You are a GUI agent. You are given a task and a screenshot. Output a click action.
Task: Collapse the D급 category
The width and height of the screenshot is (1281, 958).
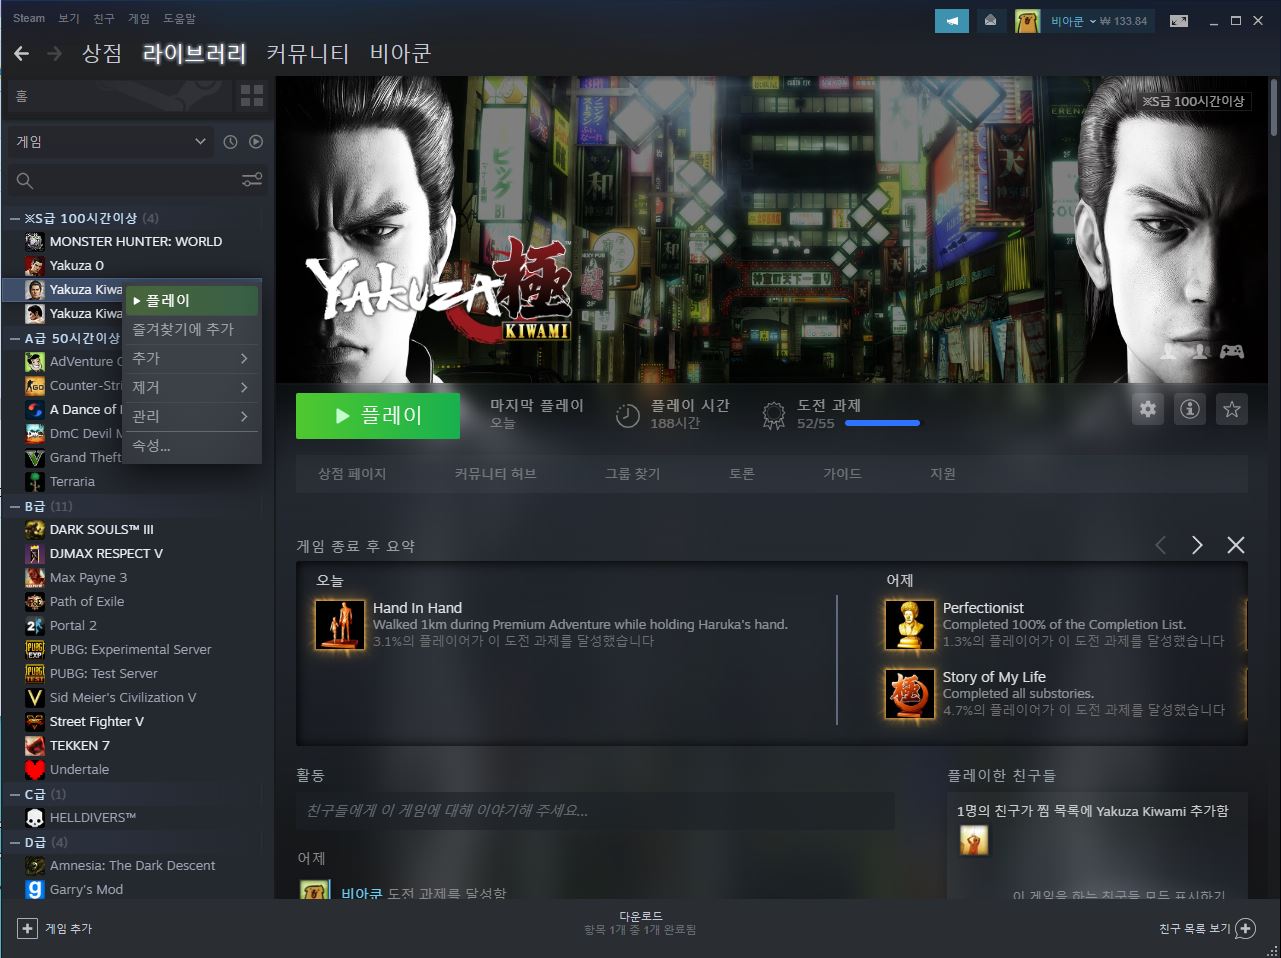pos(15,842)
